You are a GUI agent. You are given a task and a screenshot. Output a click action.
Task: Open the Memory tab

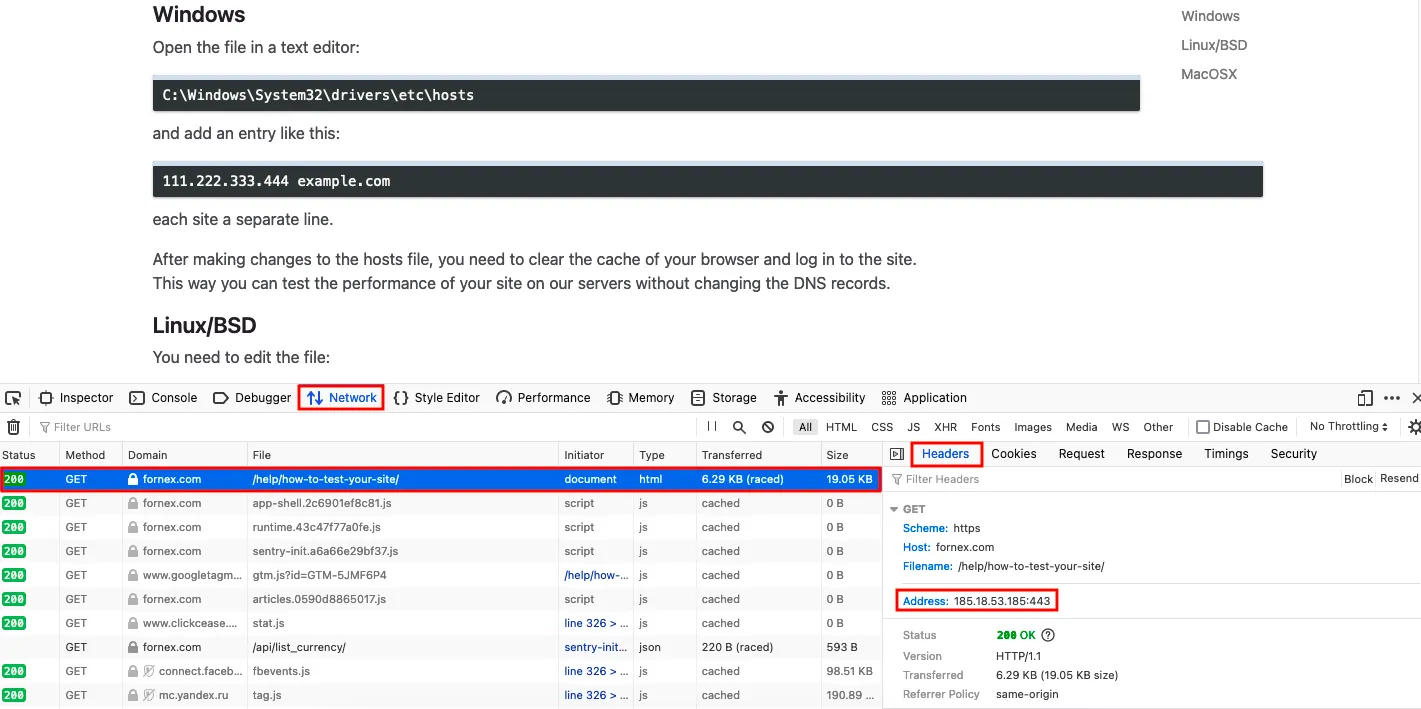coord(641,398)
